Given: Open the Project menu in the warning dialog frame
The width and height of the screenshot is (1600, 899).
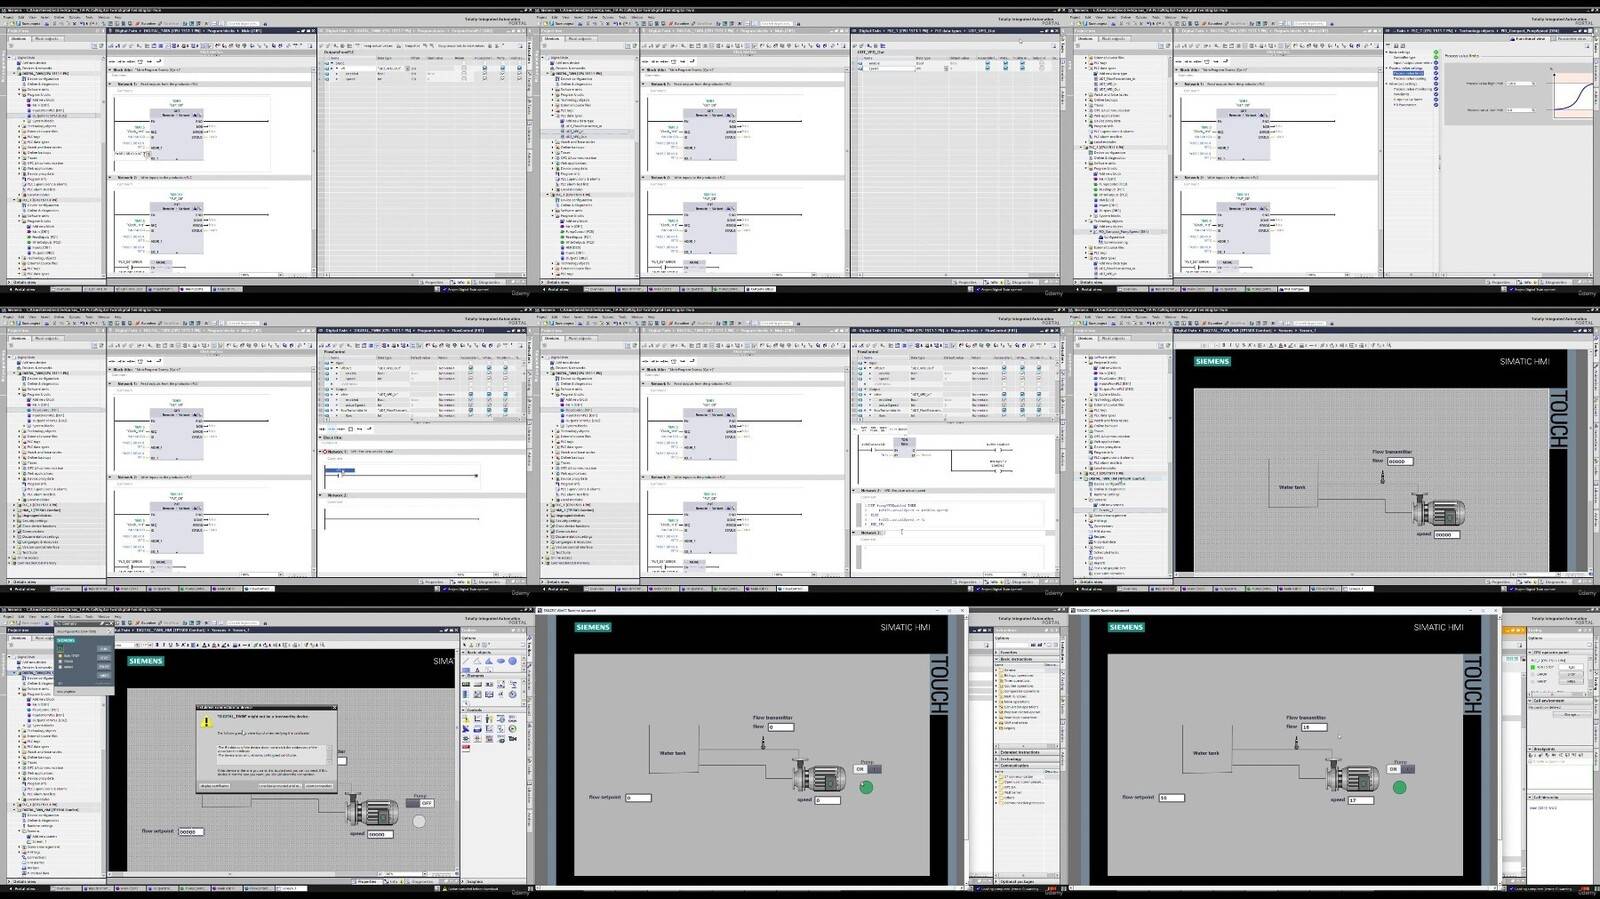Looking at the screenshot, I should [x=8, y=617].
